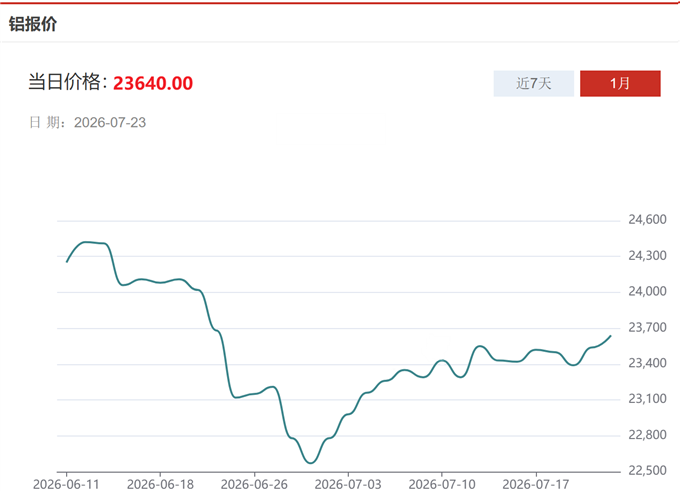680x491 pixels.
Task: Click the 2026-07-03 axis tick label
Action: [348, 484]
